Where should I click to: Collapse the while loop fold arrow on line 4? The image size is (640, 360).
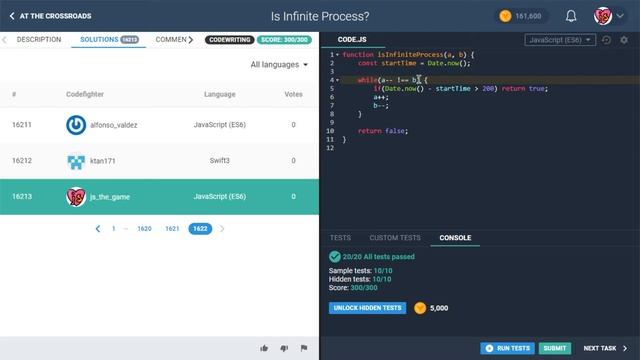pos(338,80)
